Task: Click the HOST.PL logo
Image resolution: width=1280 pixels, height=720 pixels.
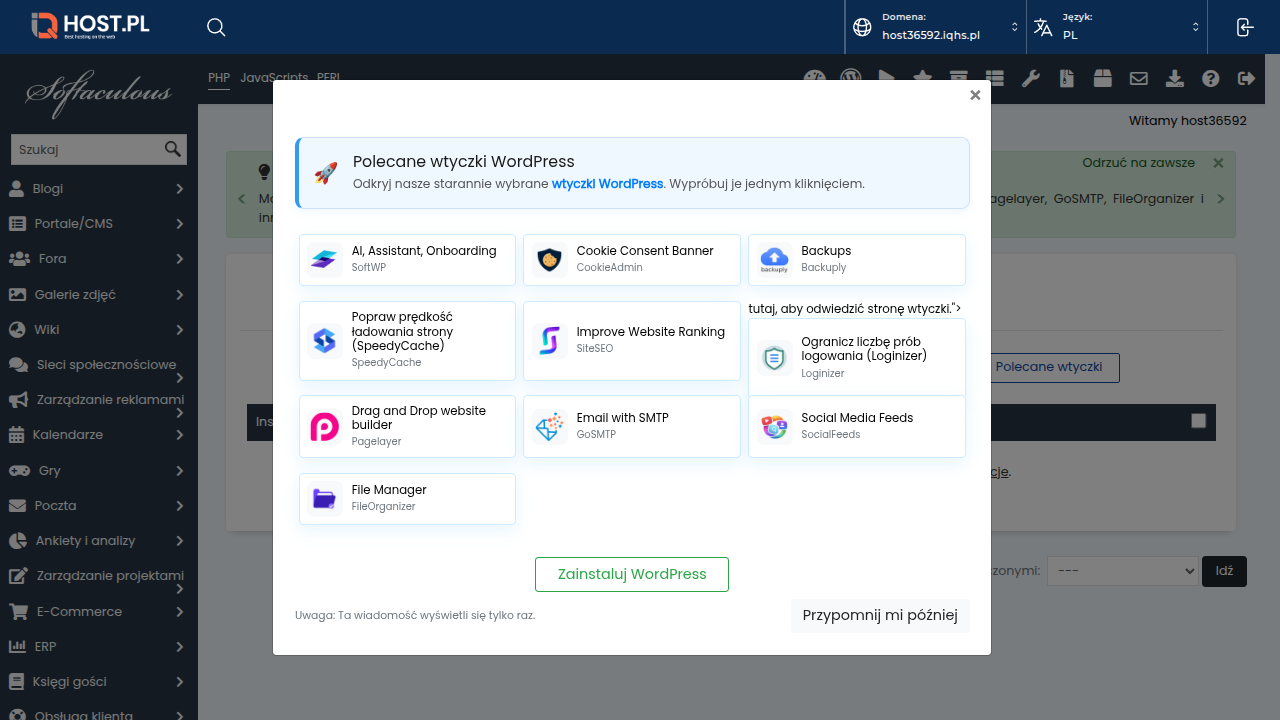Action: (x=90, y=26)
